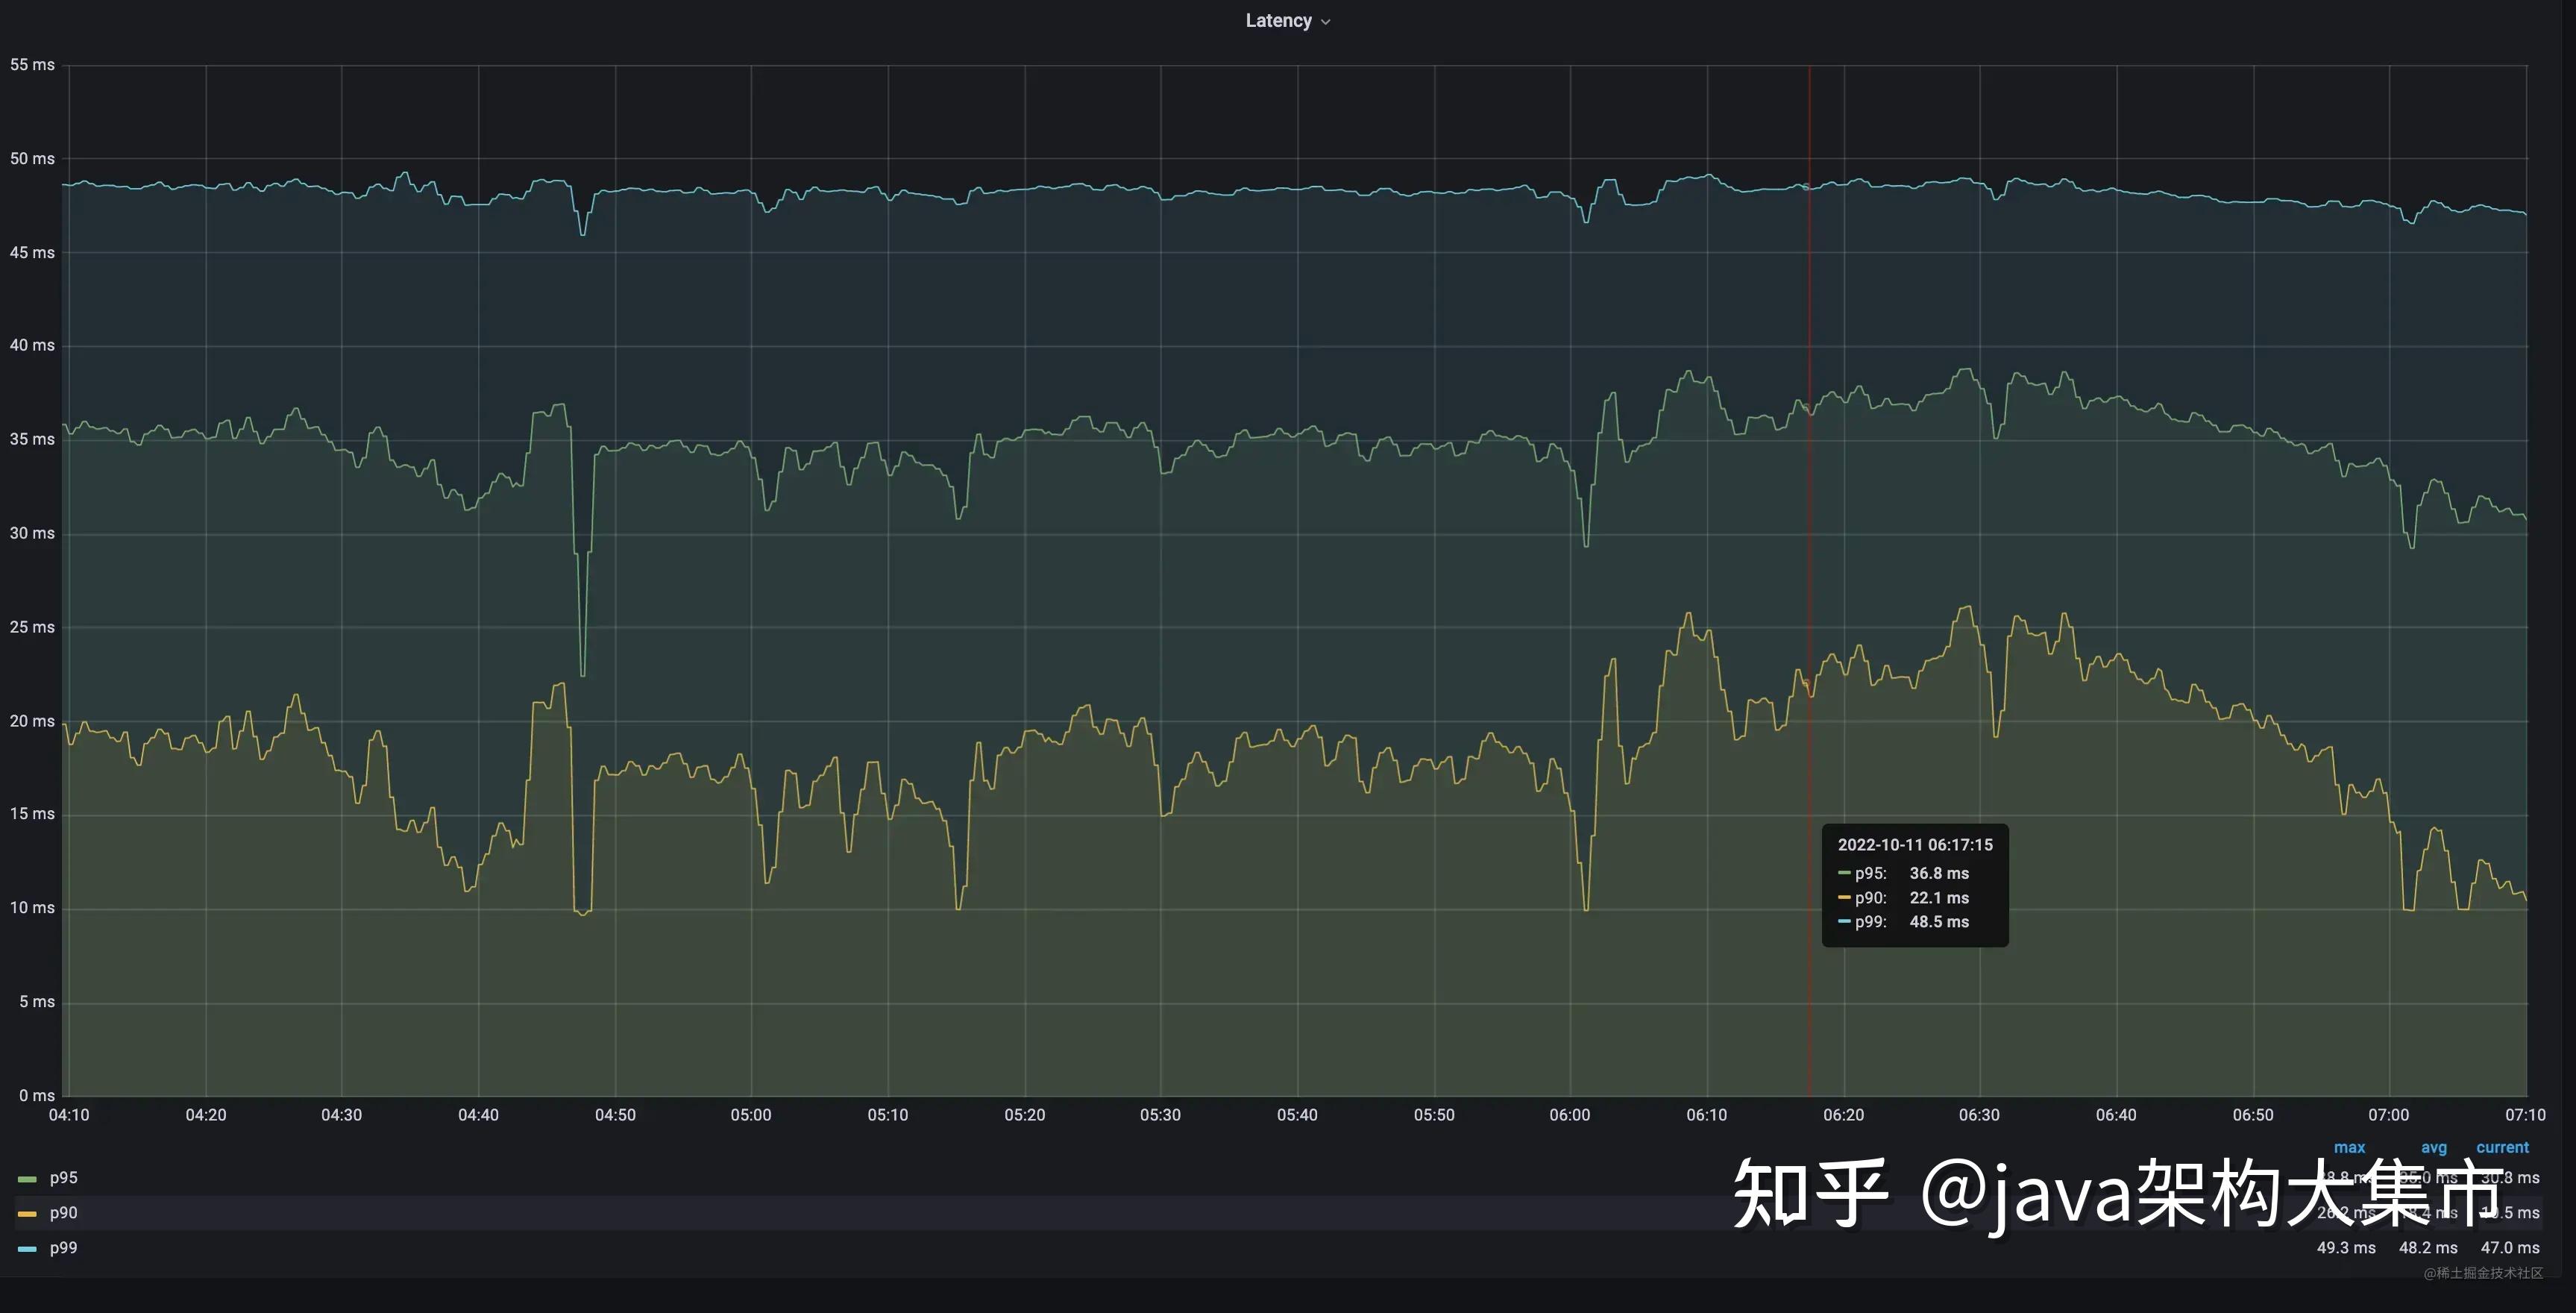Click the 07:10 time axis label

2525,1115
